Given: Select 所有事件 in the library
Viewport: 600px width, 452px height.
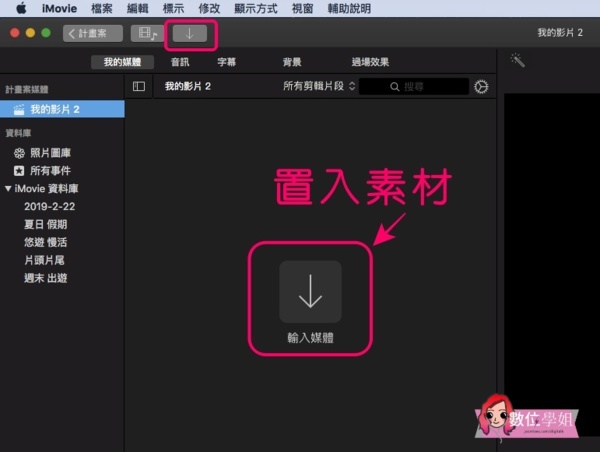Looking at the screenshot, I should click(49, 170).
